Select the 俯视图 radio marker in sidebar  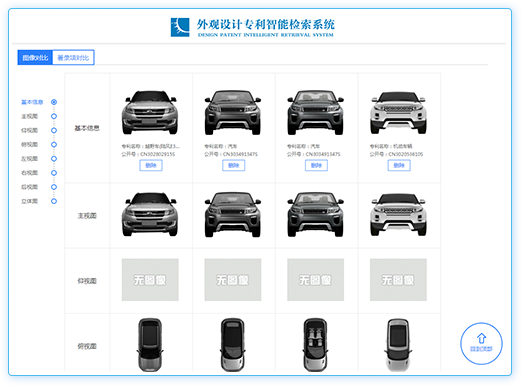[x=54, y=145]
